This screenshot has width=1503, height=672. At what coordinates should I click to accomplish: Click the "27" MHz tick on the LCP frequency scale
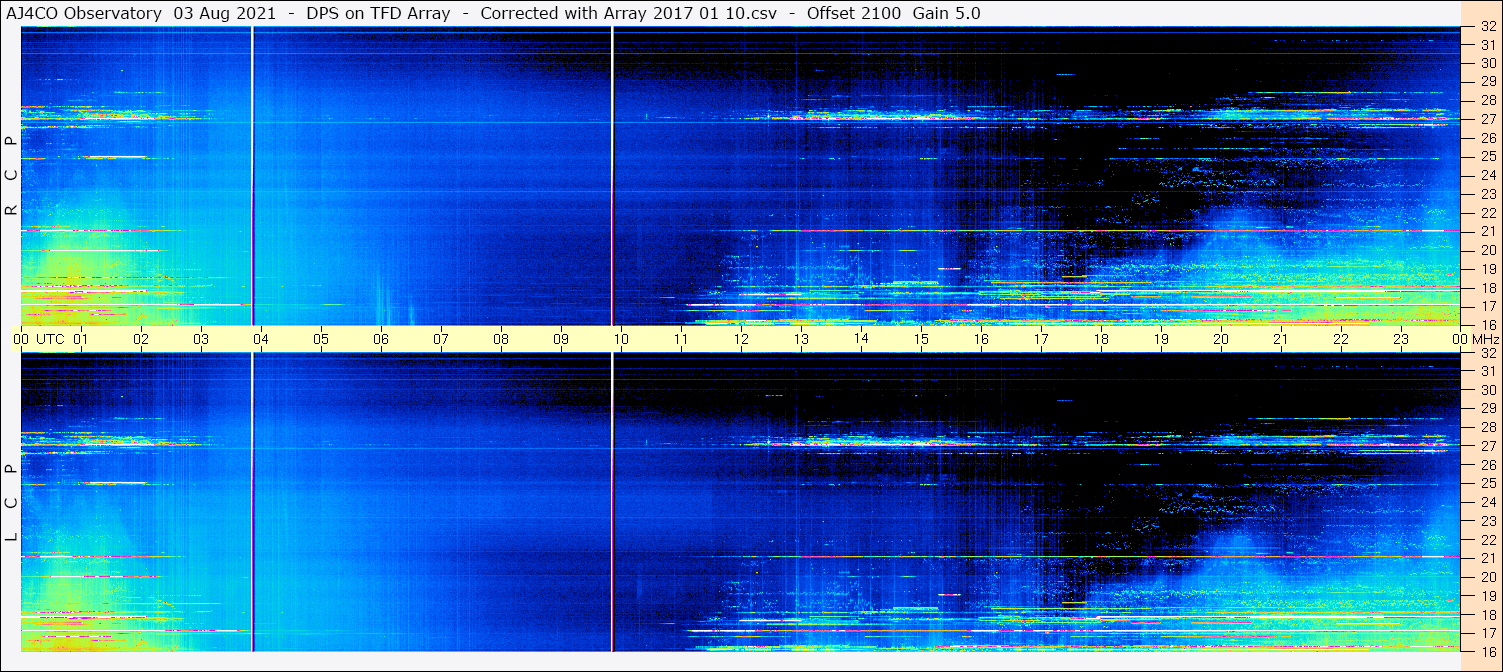(1487, 446)
